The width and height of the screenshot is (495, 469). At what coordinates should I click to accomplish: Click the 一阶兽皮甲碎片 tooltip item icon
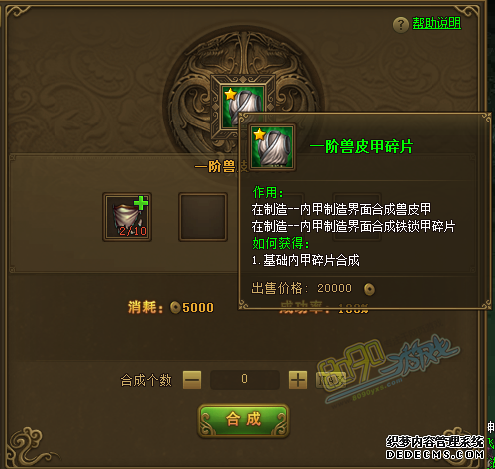coord(272,147)
